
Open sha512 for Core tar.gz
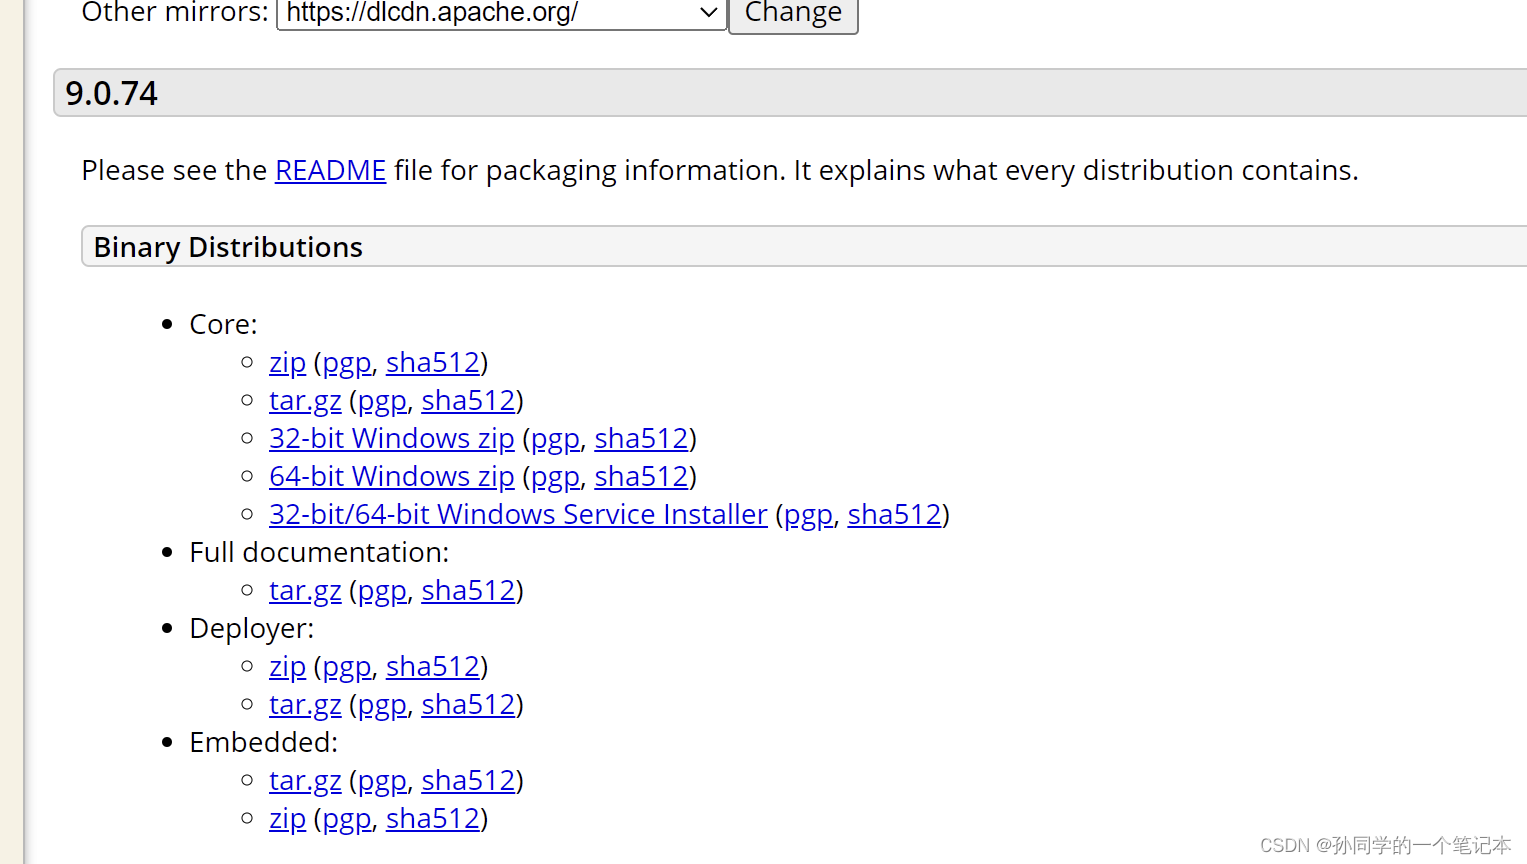tap(468, 401)
